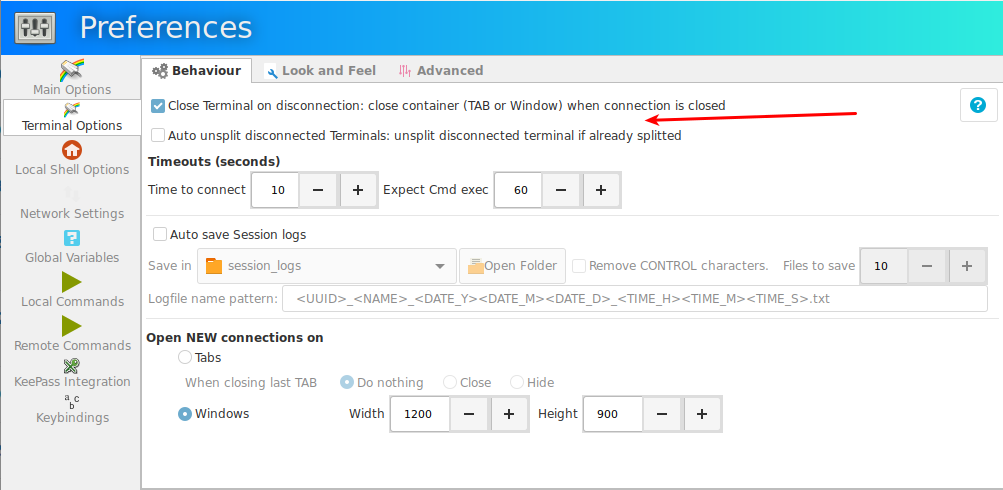Increase Files to save count
The height and width of the screenshot is (490, 1003).
pyautogui.click(x=967, y=266)
